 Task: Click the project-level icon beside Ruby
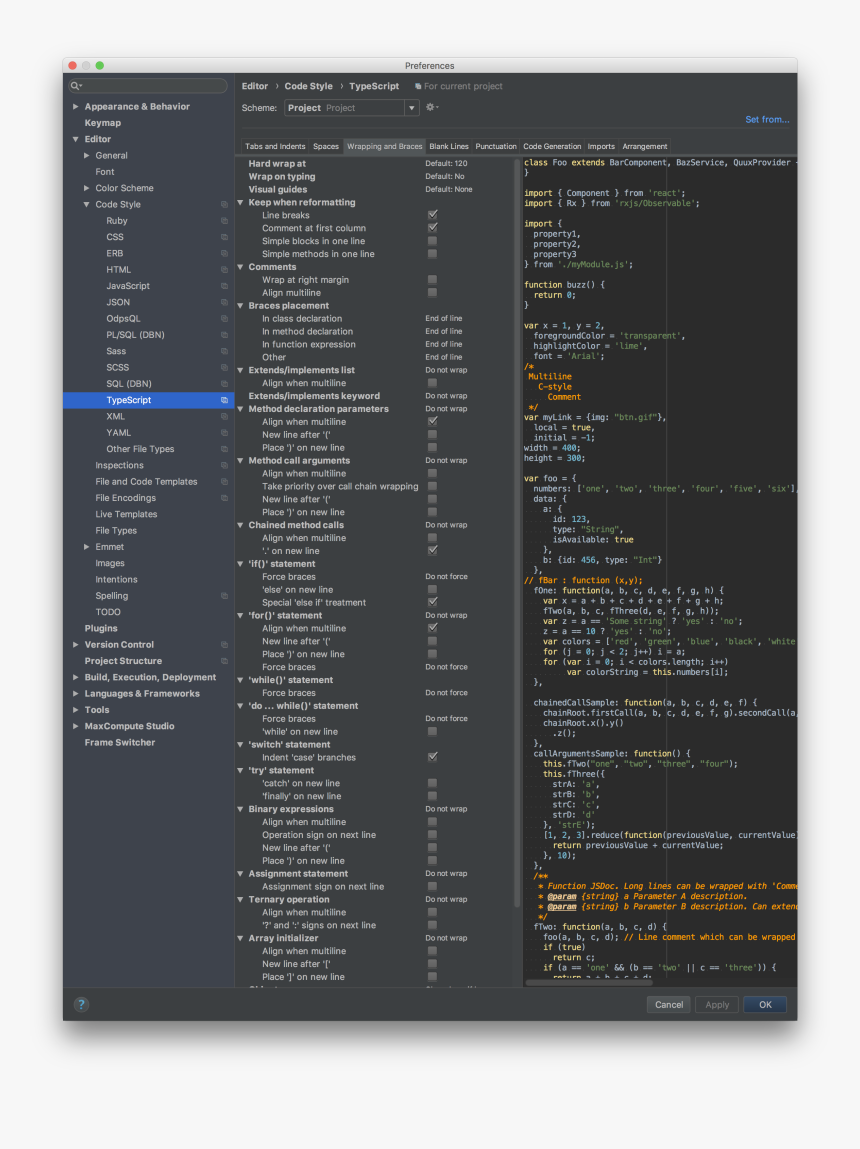[225, 221]
